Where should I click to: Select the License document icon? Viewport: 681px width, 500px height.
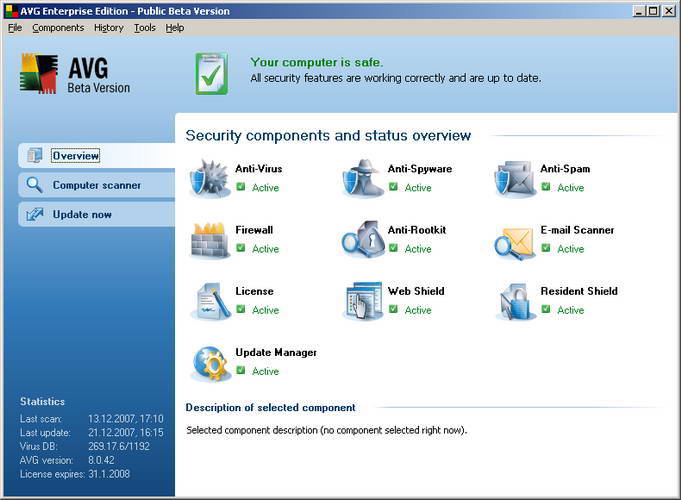click(212, 301)
